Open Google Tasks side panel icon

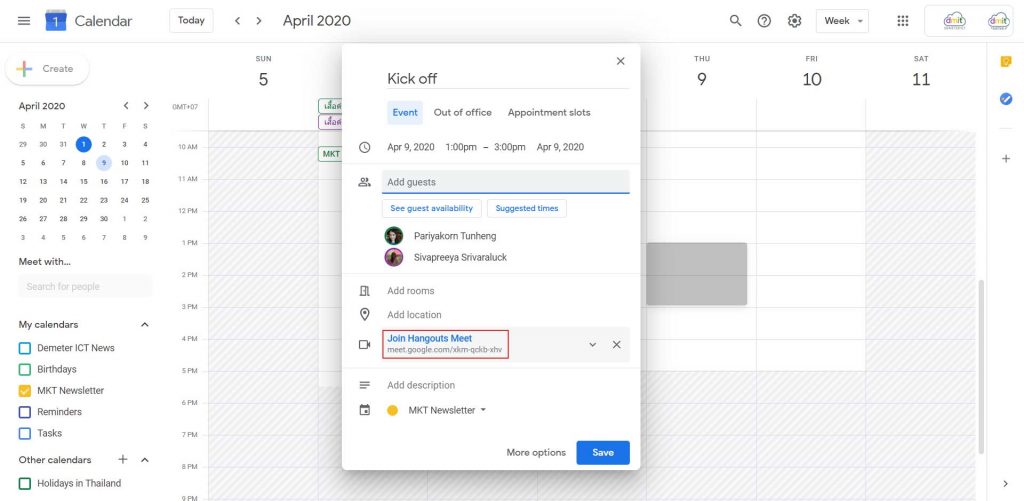pos(1006,99)
